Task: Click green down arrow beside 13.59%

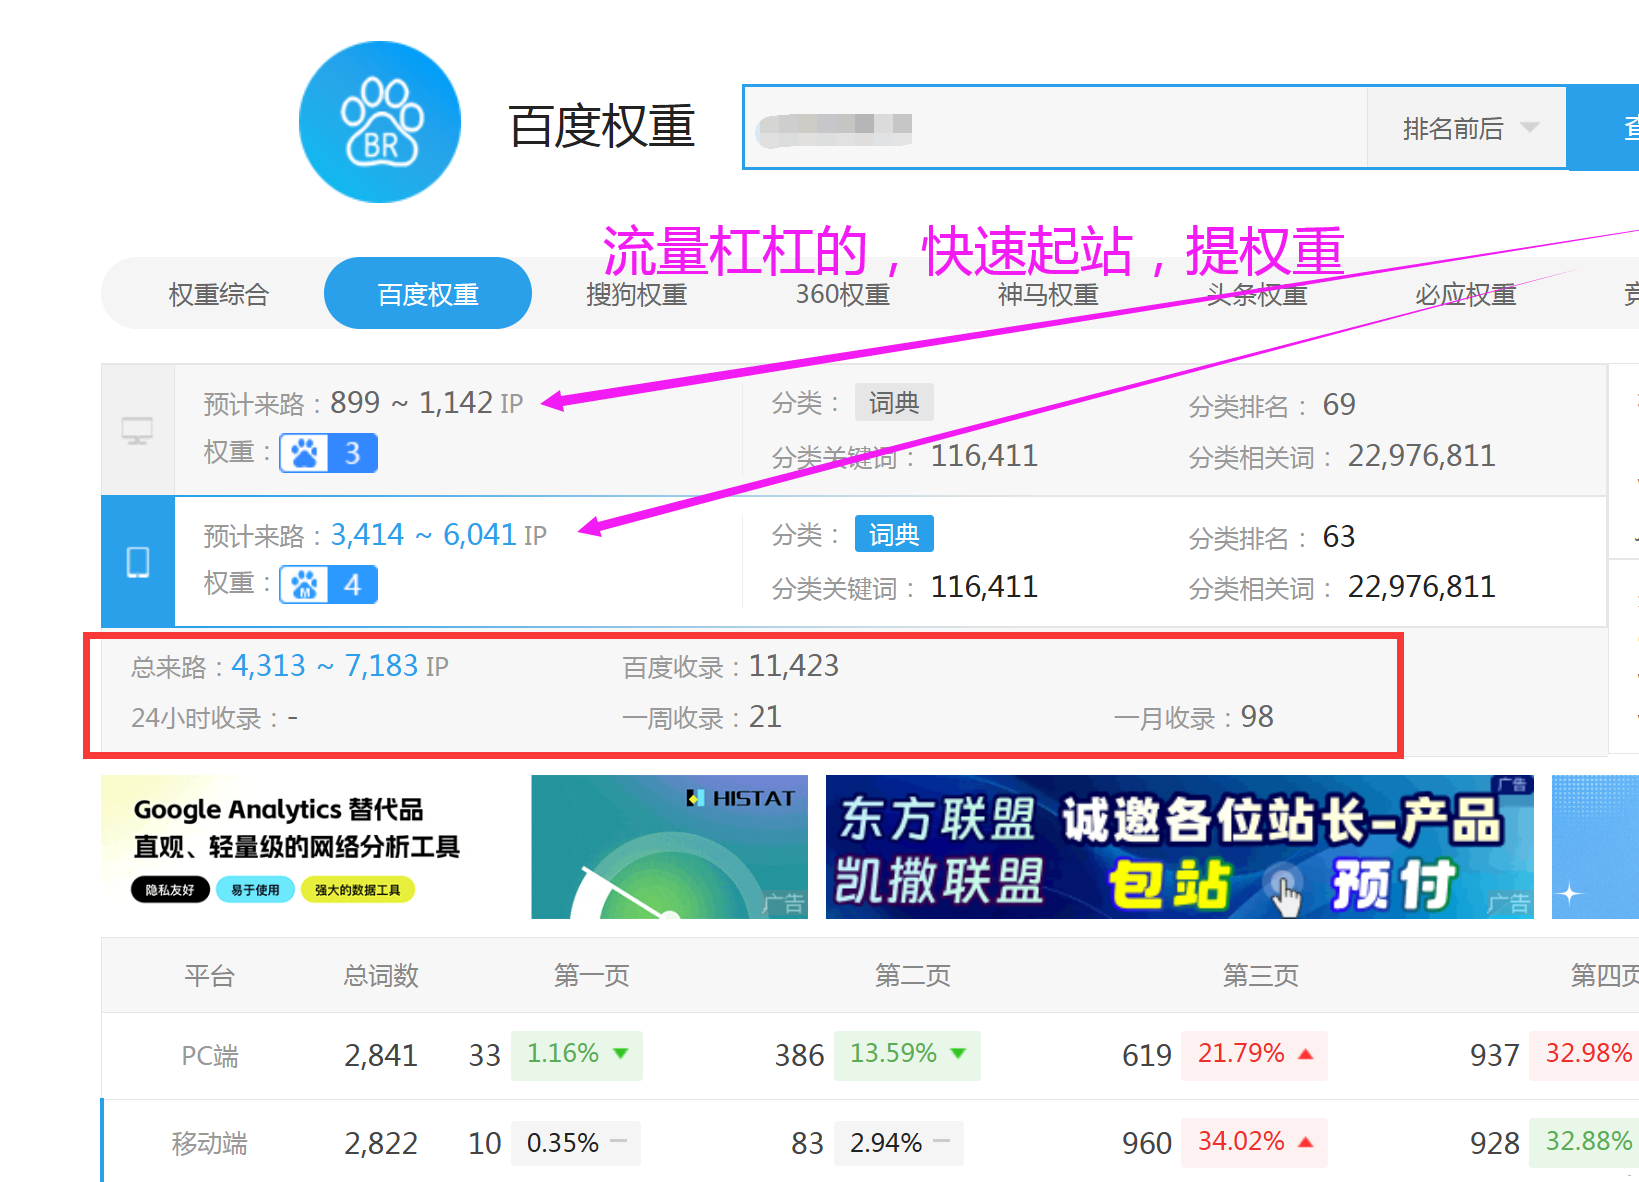Action: 958,1054
